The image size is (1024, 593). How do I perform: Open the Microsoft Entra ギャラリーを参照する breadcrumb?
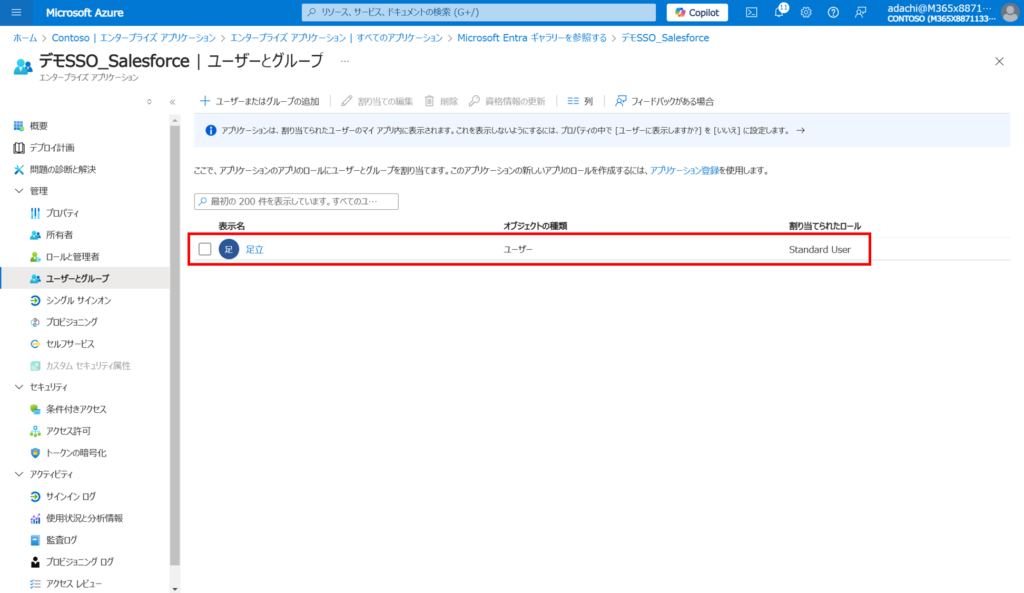coord(532,38)
